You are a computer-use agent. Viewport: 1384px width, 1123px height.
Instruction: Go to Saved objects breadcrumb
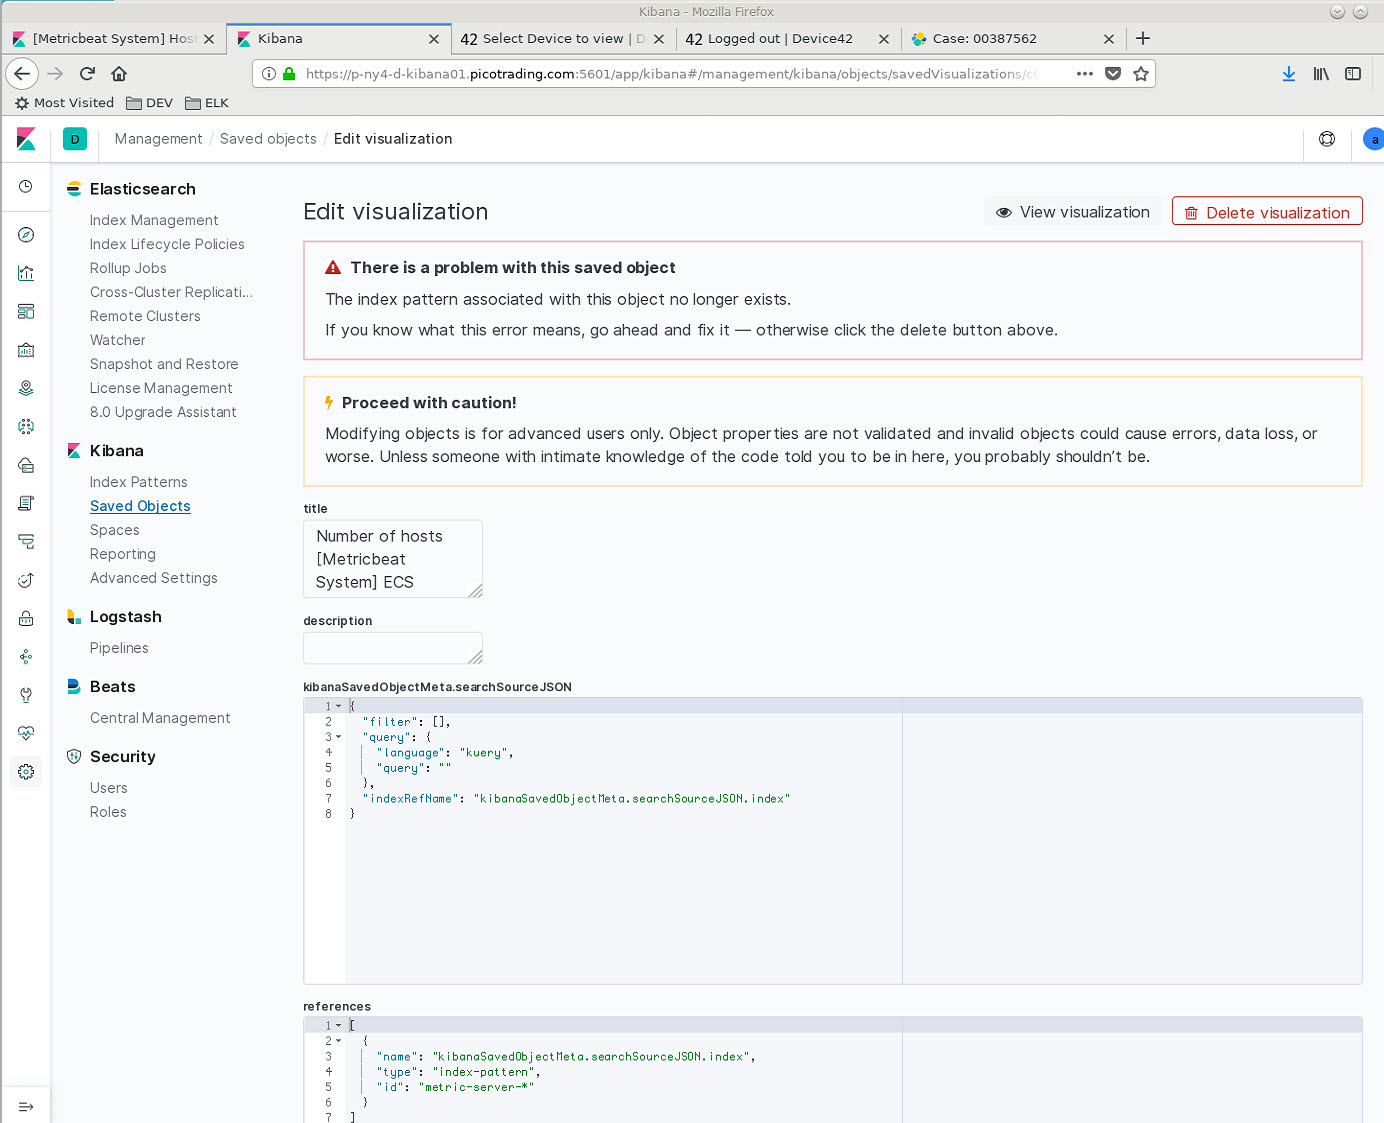pyautogui.click(x=268, y=139)
